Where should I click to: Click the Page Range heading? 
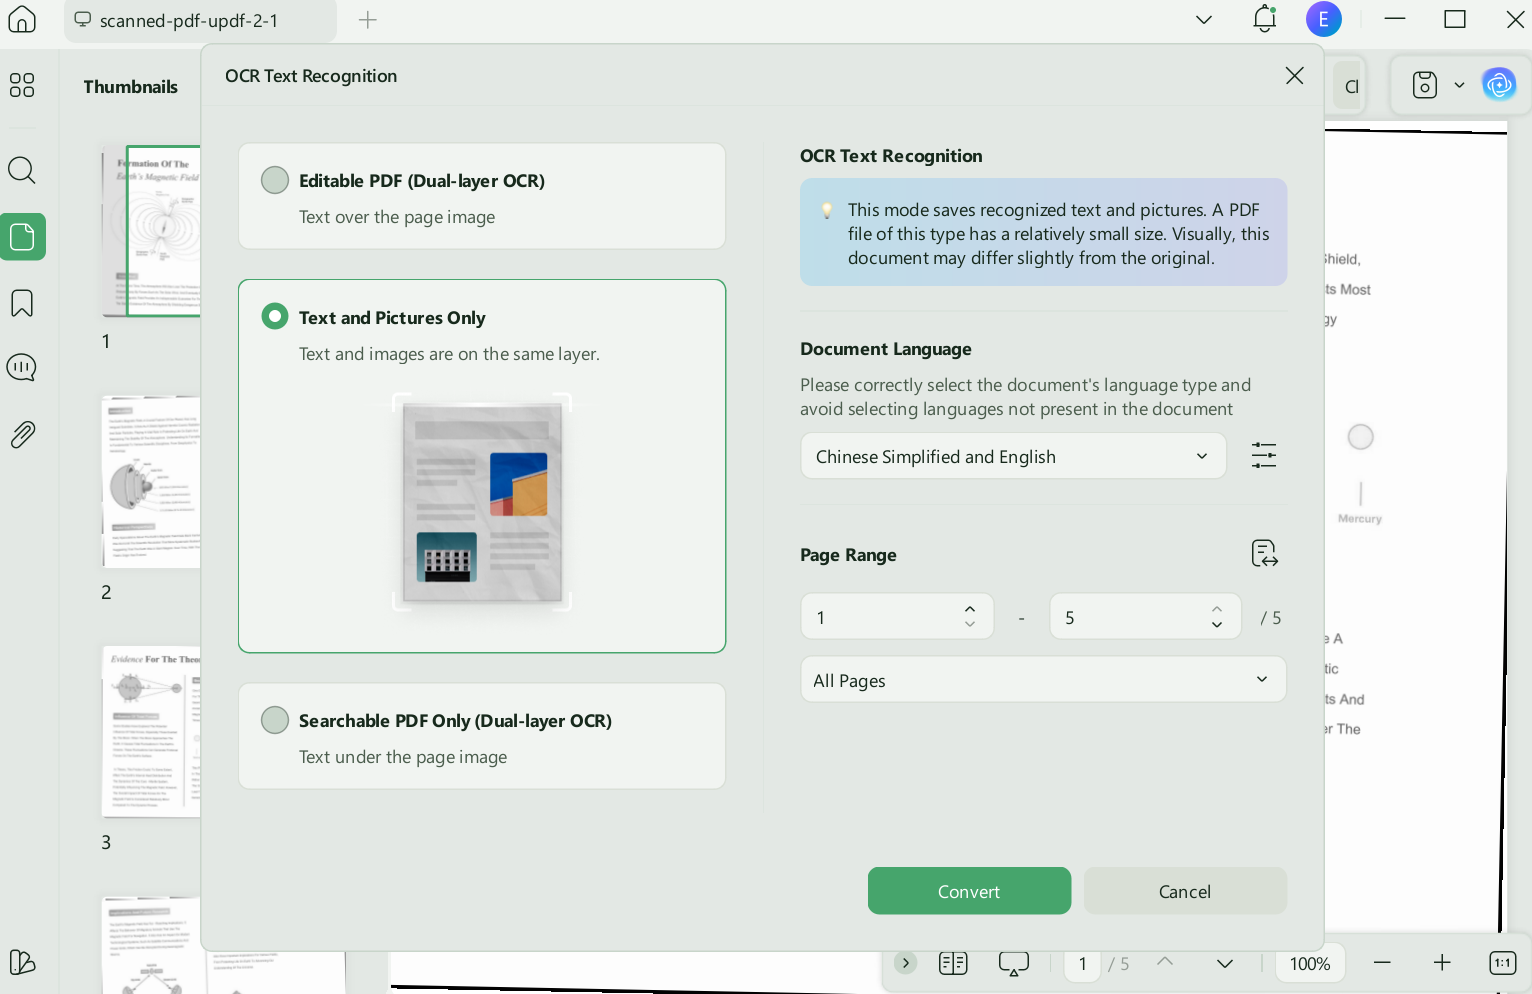(x=848, y=555)
